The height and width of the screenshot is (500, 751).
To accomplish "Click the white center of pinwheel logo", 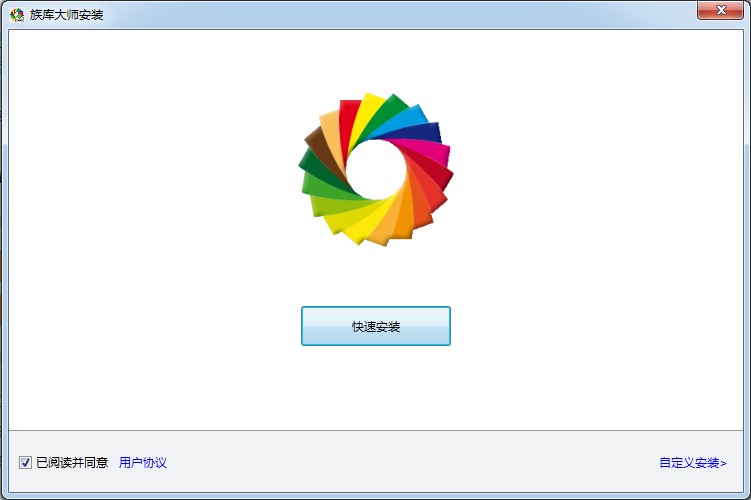I will [376, 169].
